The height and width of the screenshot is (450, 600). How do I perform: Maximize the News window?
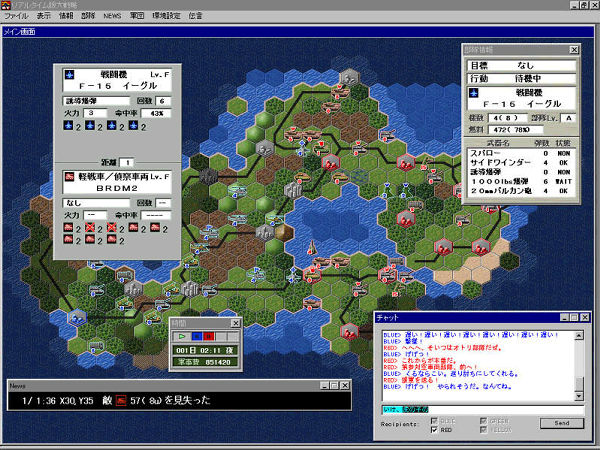334,385
